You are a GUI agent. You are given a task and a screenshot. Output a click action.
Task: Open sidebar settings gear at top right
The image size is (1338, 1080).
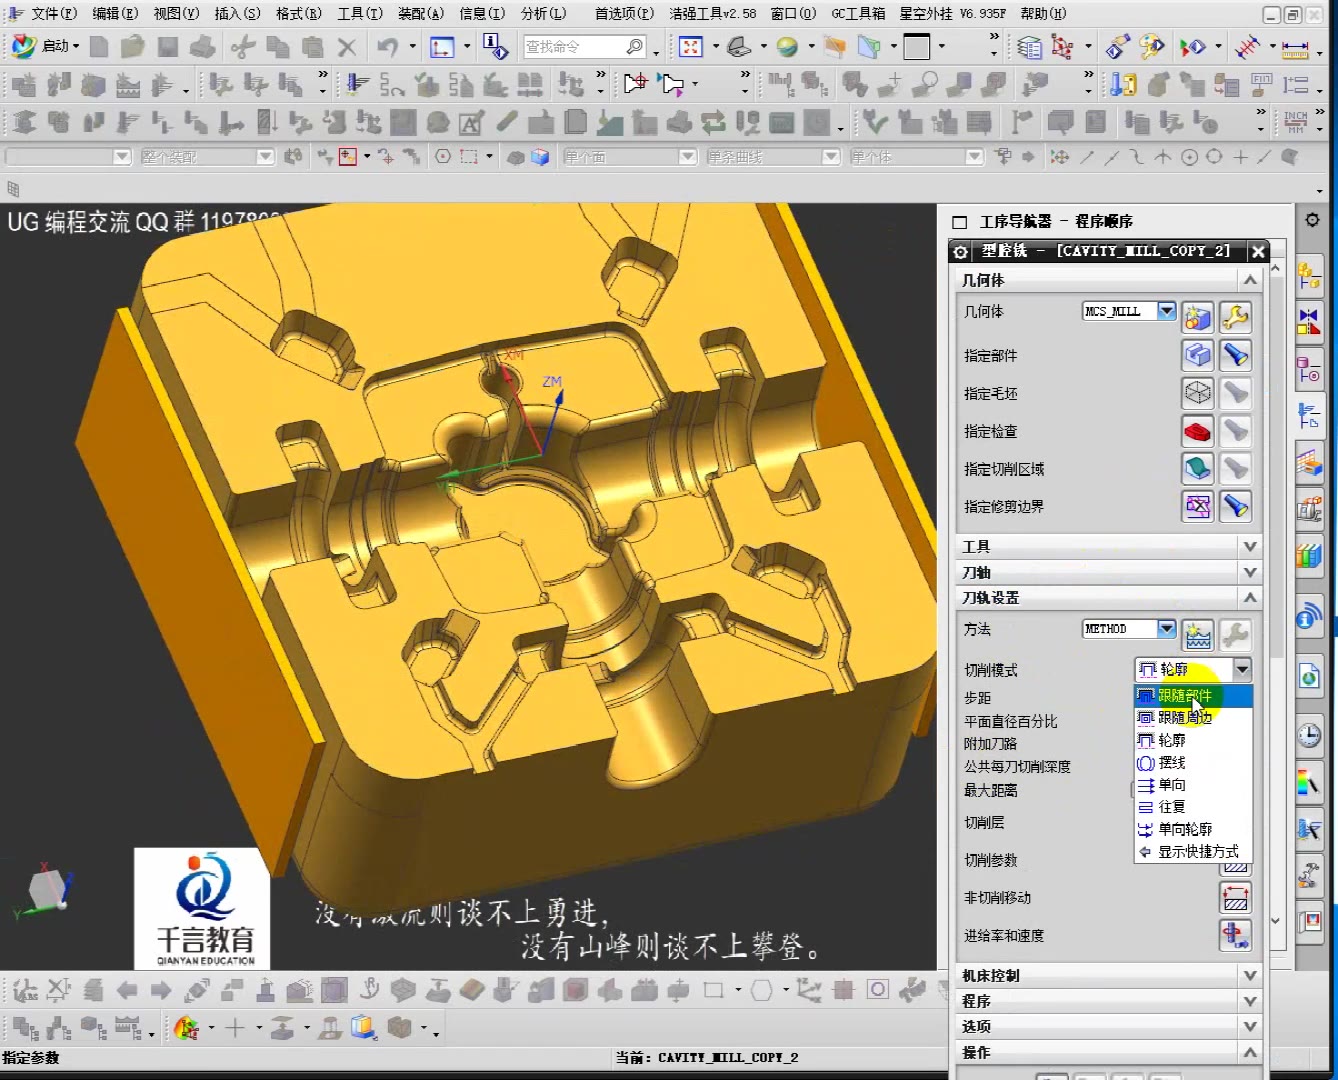(x=1312, y=220)
